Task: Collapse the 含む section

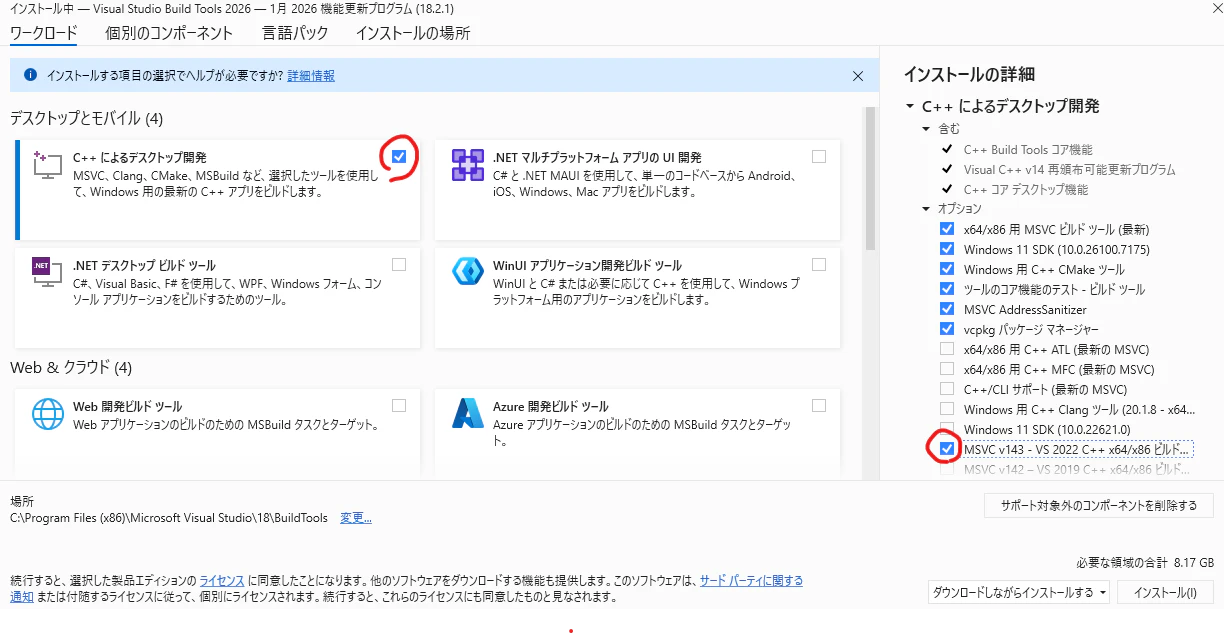Action: [x=927, y=129]
